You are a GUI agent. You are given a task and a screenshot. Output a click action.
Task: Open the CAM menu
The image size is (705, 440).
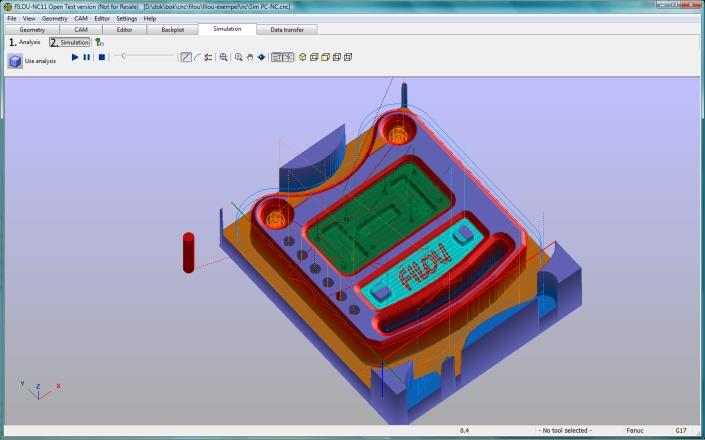point(81,19)
